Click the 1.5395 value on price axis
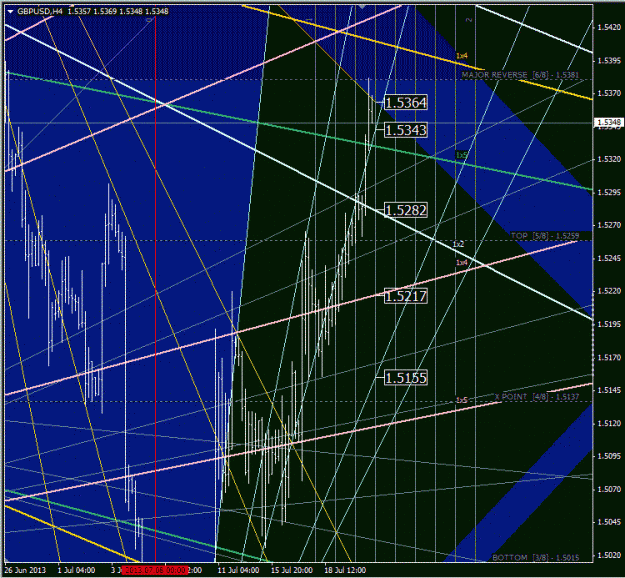625x578 pixels. click(x=609, y=61)
